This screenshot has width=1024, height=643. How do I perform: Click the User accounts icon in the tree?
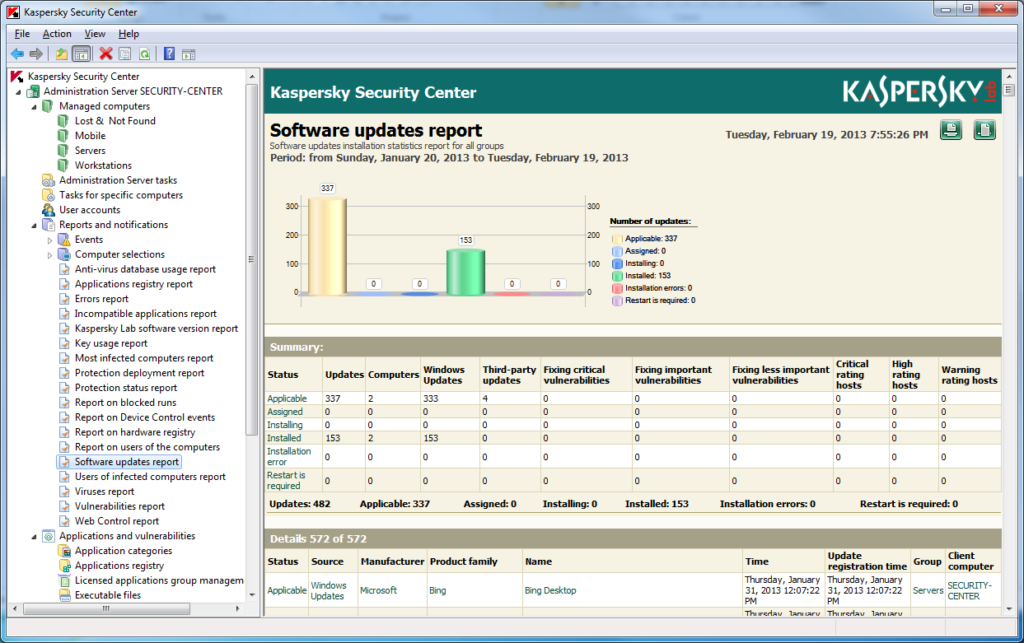[48, 210]
